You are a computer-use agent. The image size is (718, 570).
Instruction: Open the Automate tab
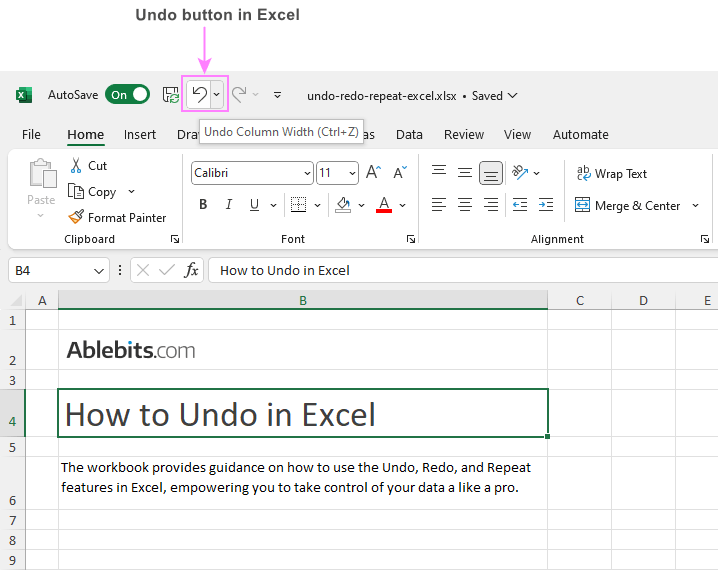tap(581, 135)
